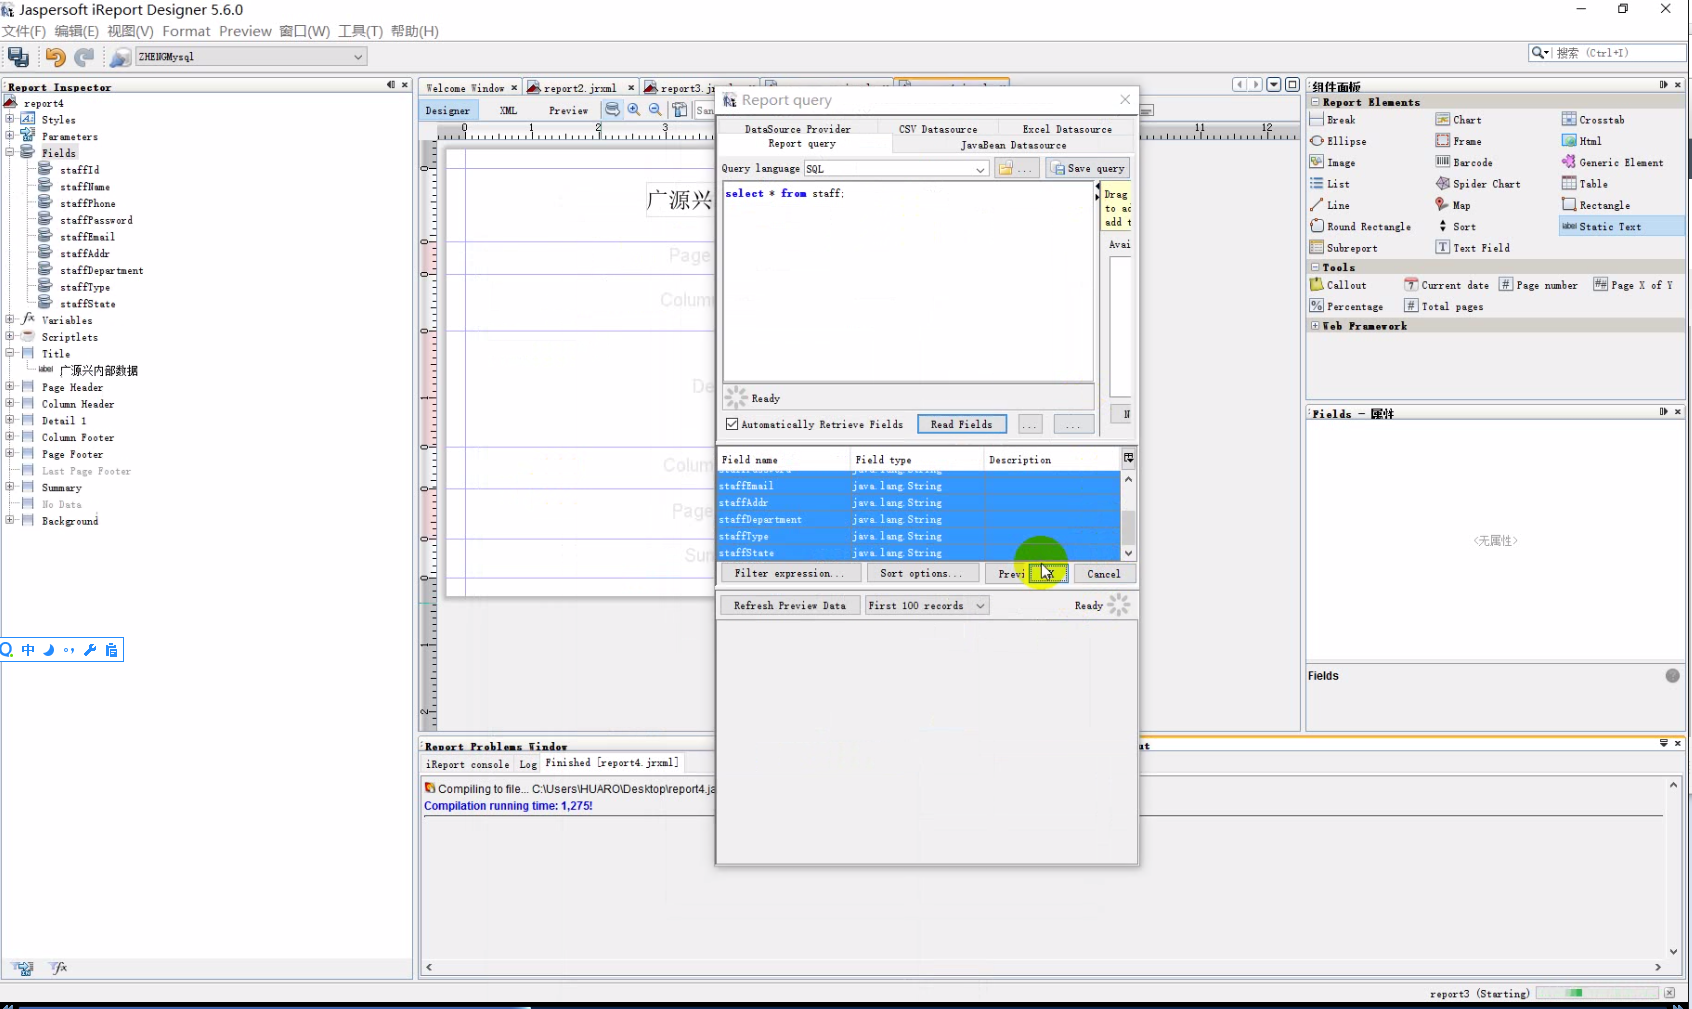Choose the Static Text element
This screenshot has height=1009, width=1692.
pos(1609,227)
